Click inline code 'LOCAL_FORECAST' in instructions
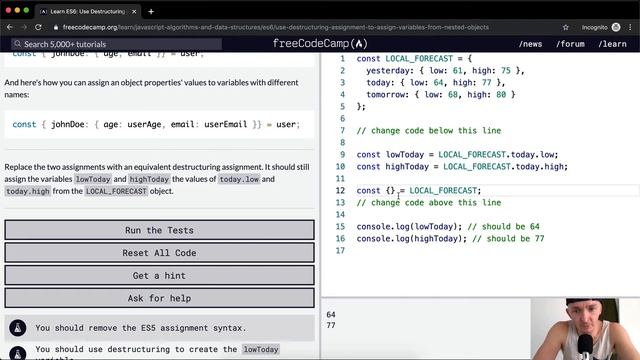This screenshot has height=360, width=640. coord(116,191)
